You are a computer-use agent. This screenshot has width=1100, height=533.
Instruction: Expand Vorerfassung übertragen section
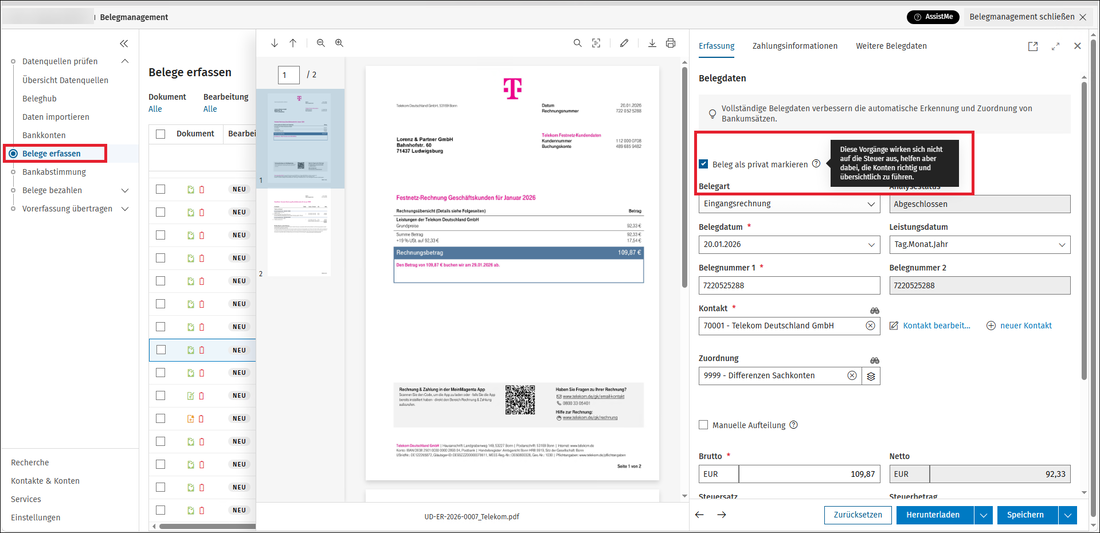click(x=125, y=208)
